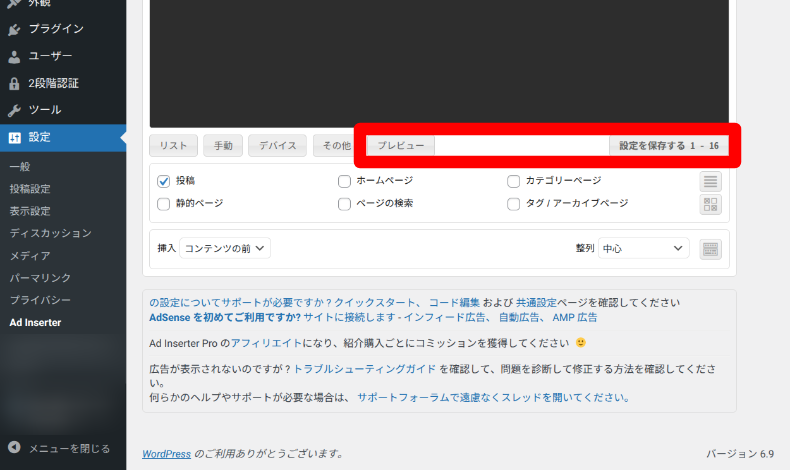Click the settings slider icon beside 設定

pyautogui.click(x=15, y=138)
